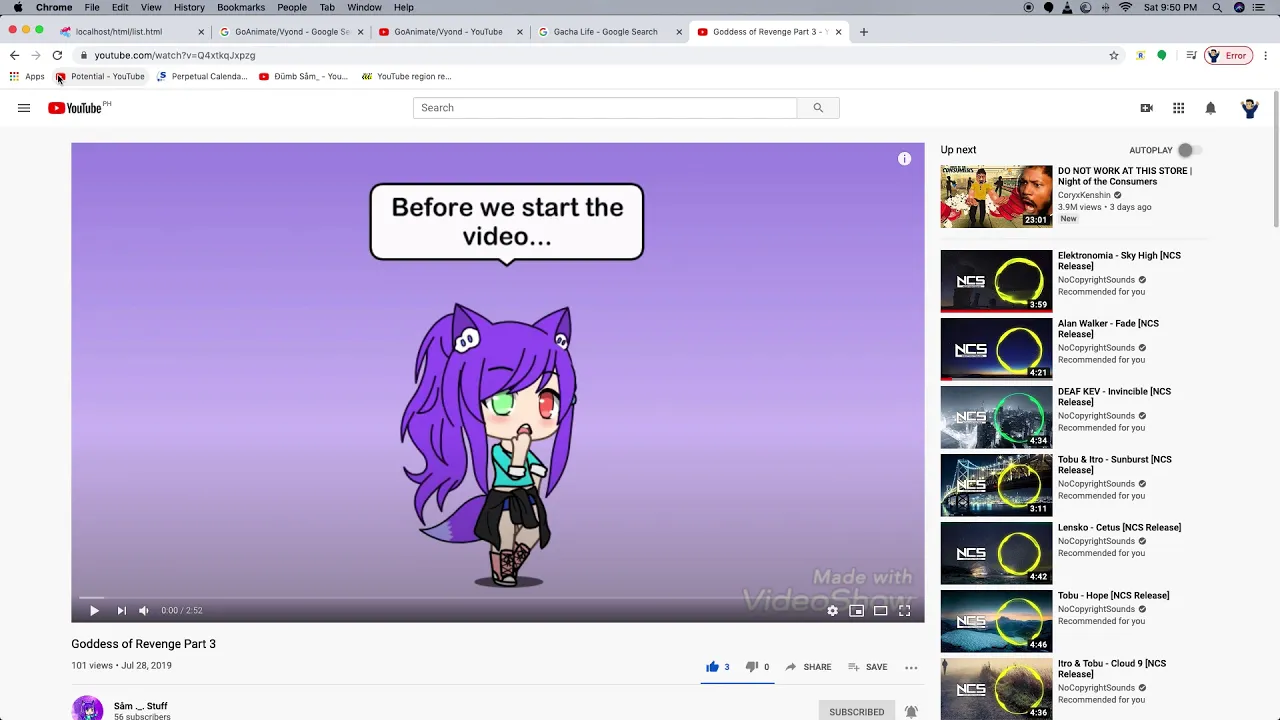1280x720 pixels.
Task: Skip to the next video
Action: (121, 610)
